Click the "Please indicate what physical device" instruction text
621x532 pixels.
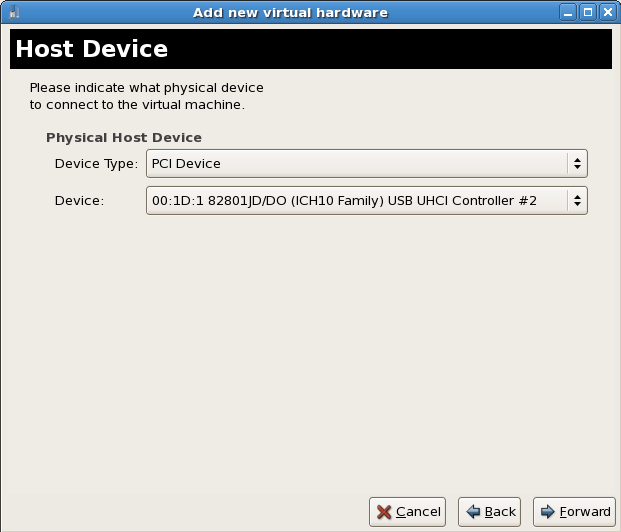tap(146, 88)
